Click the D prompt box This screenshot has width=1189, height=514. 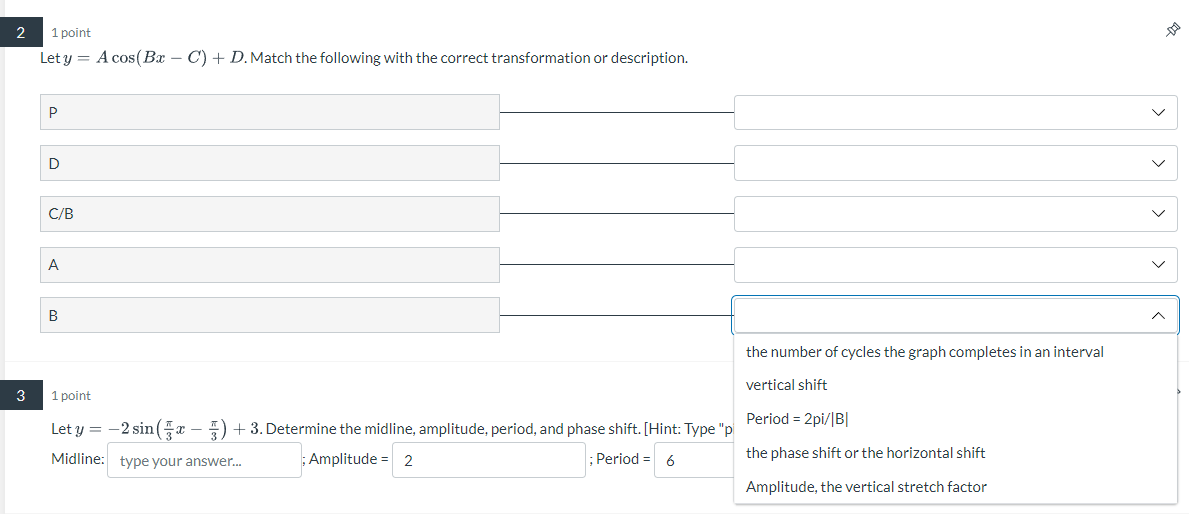pyautogui.click(x=270, y=163)
